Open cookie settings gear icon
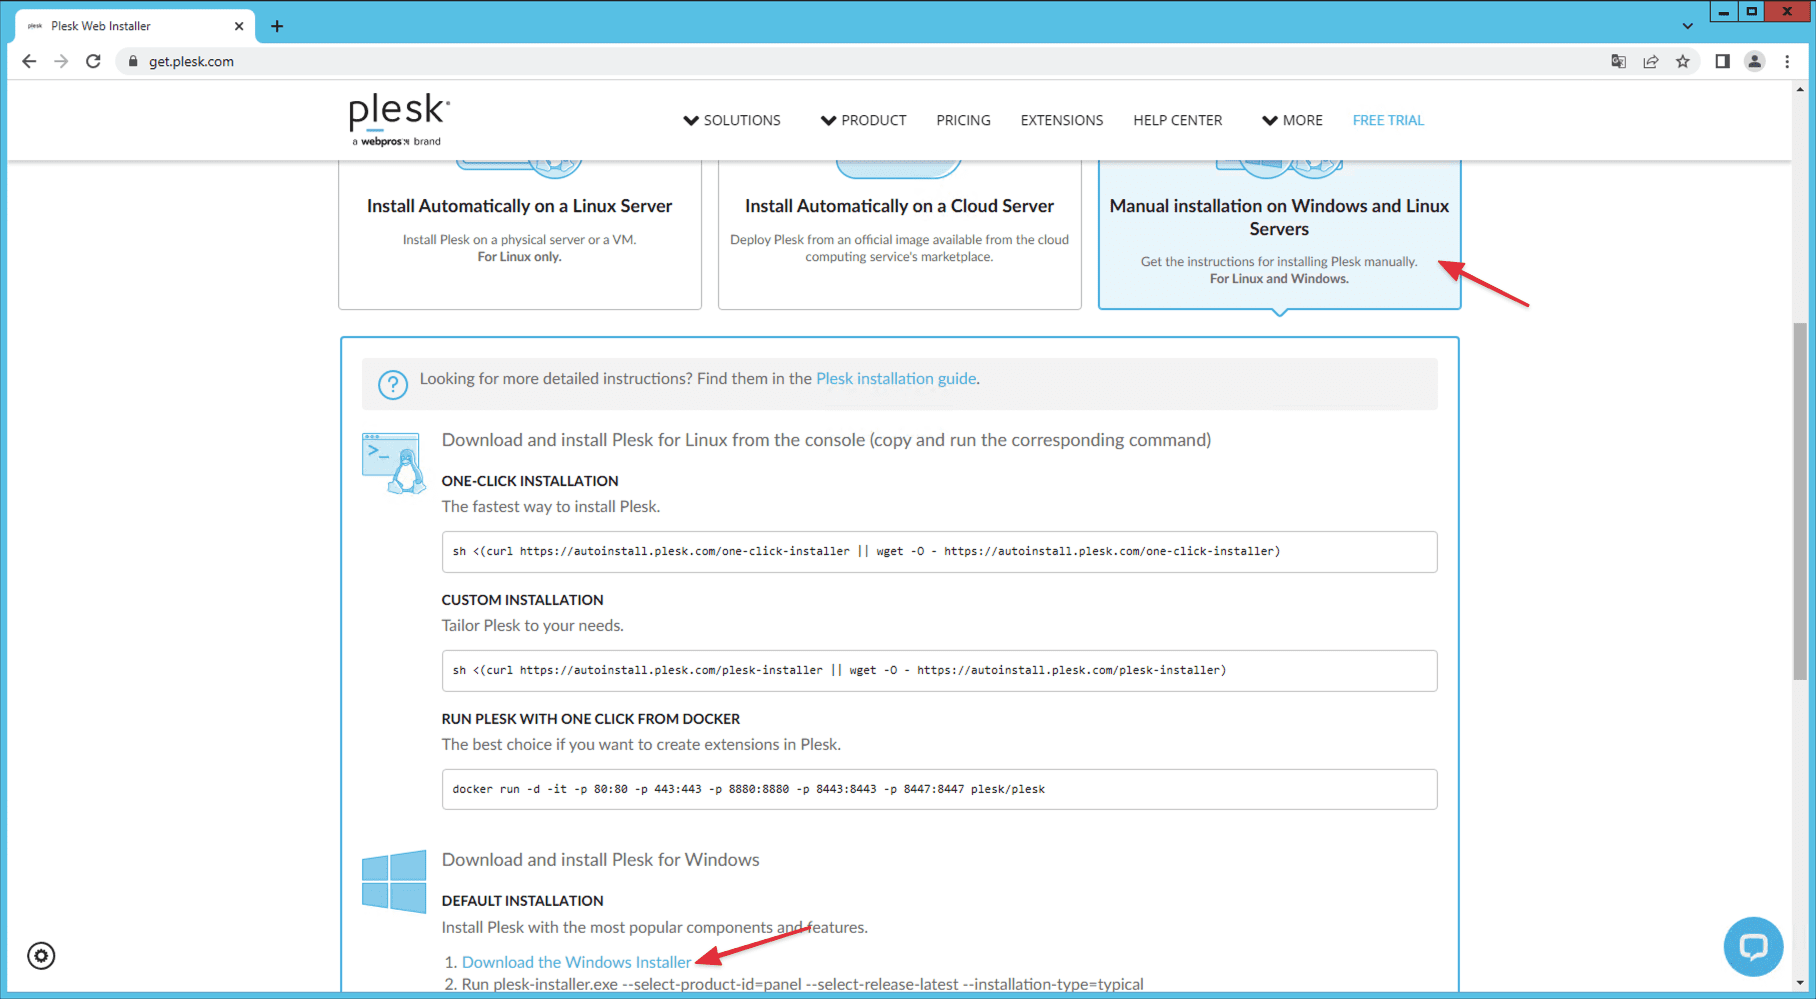Viewport: 1816px width, 999px height. [41, 956]
